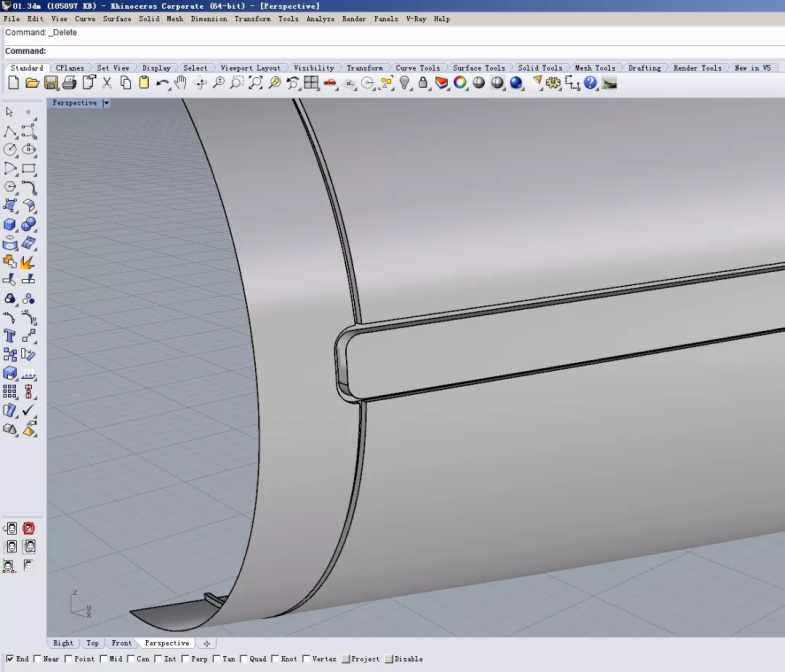Open the Perspective viewport dropdown arrow

coord(106,103)
